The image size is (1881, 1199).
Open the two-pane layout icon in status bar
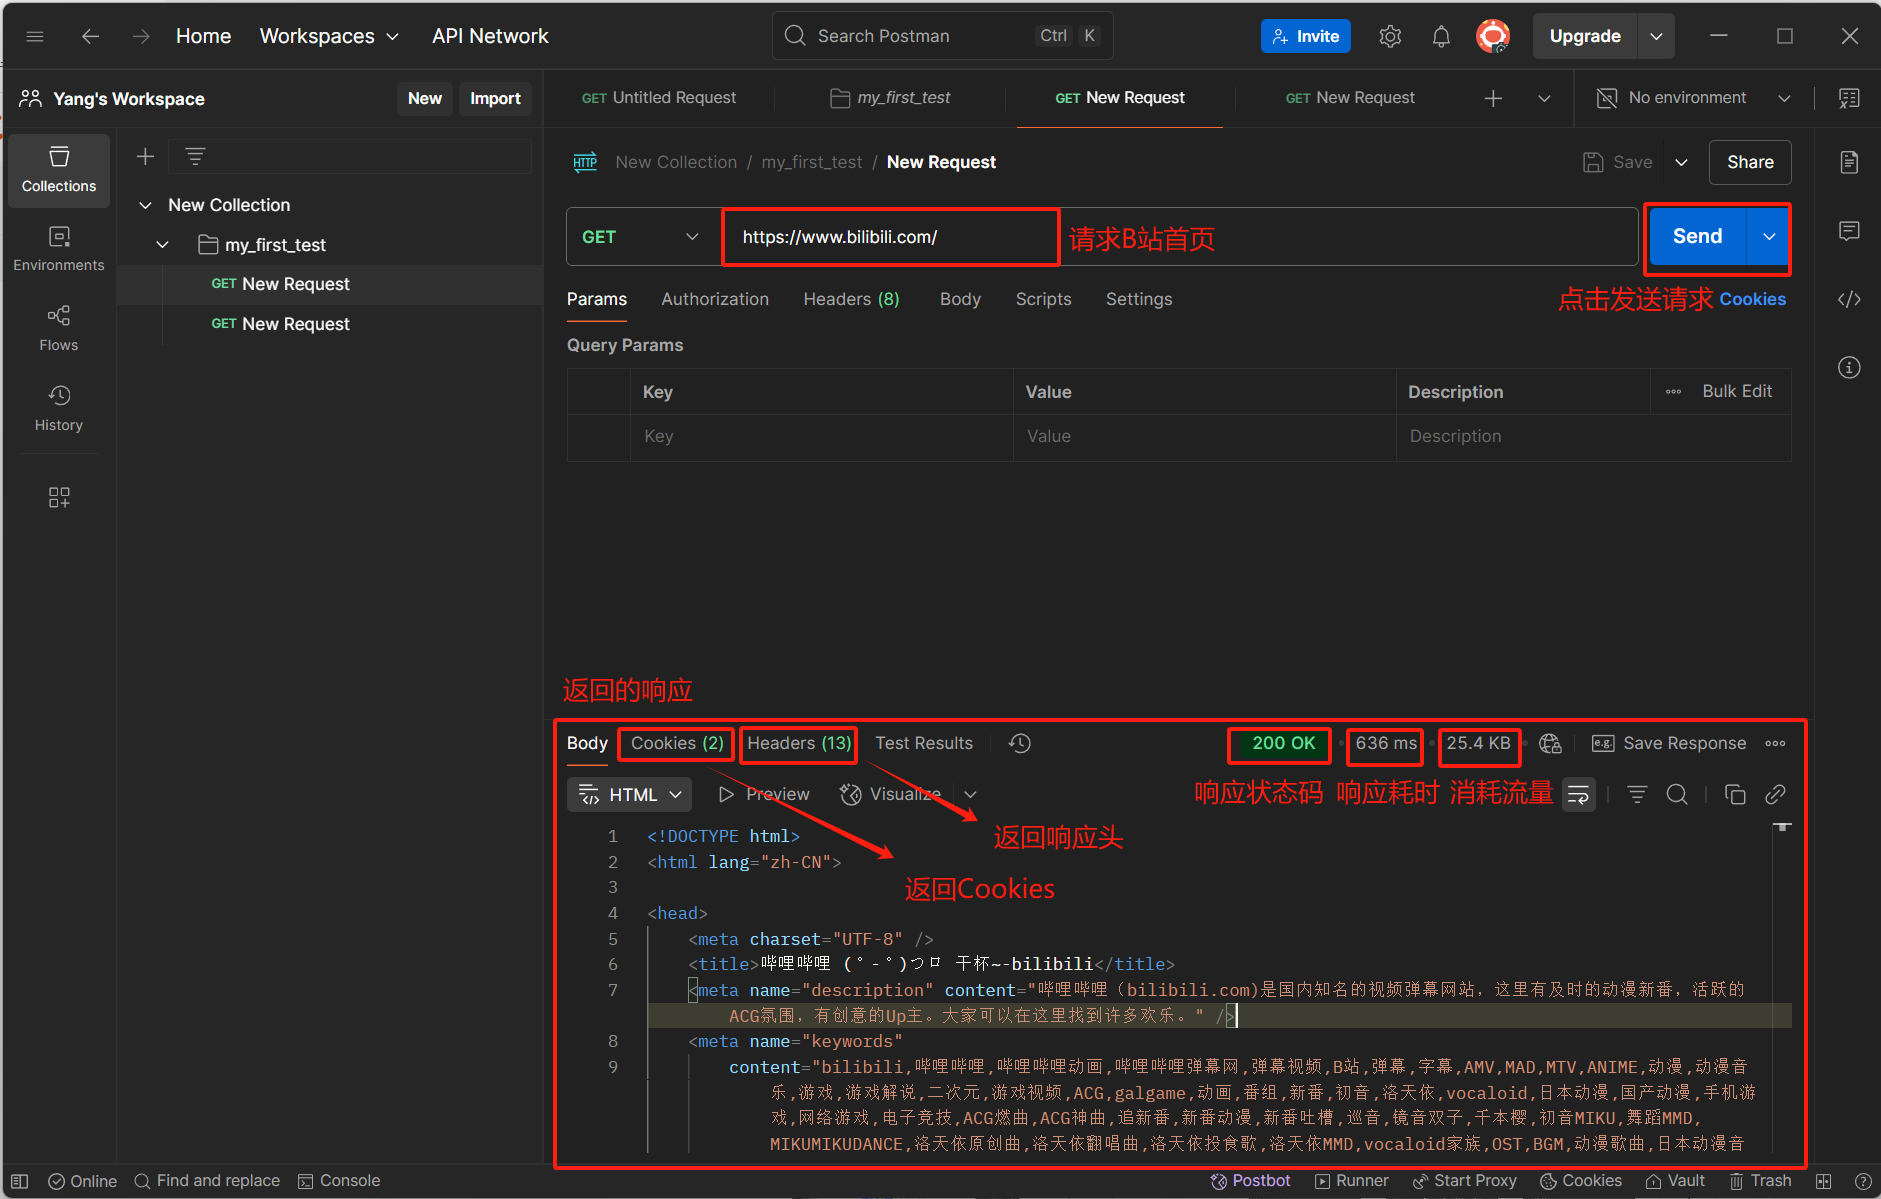1823,1181
